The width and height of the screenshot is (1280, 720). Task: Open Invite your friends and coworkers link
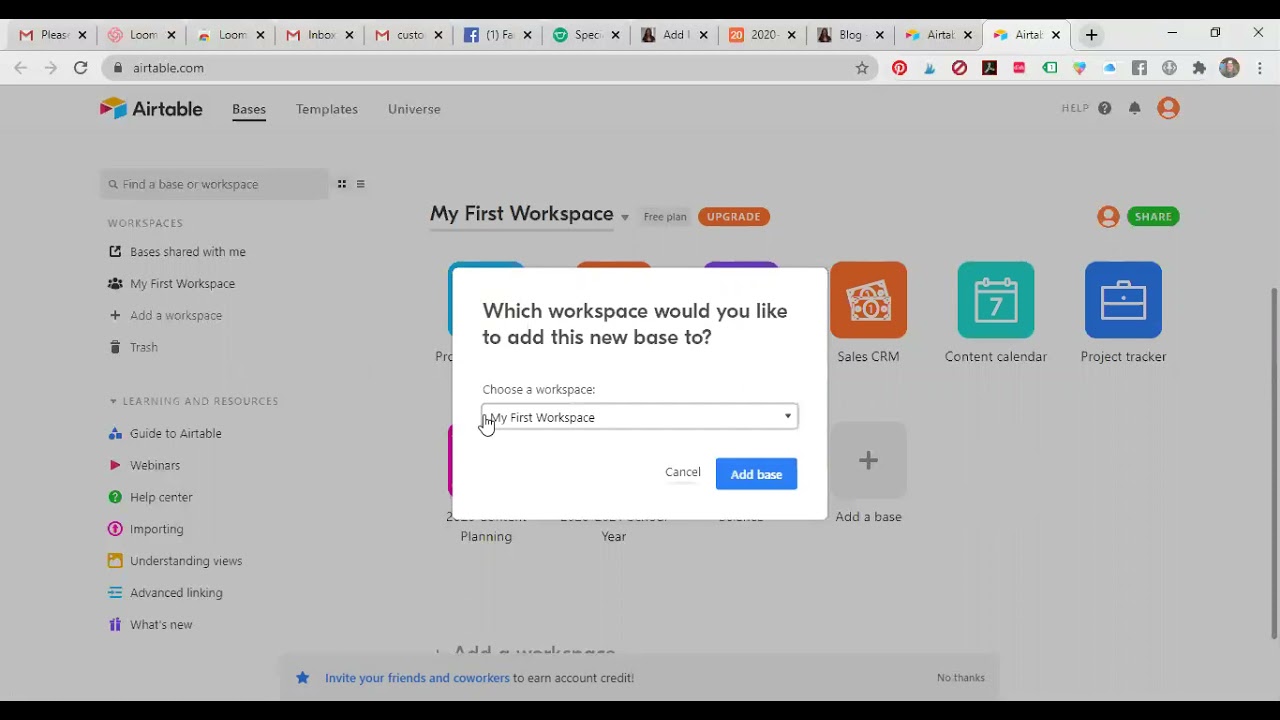coord(417,678)
